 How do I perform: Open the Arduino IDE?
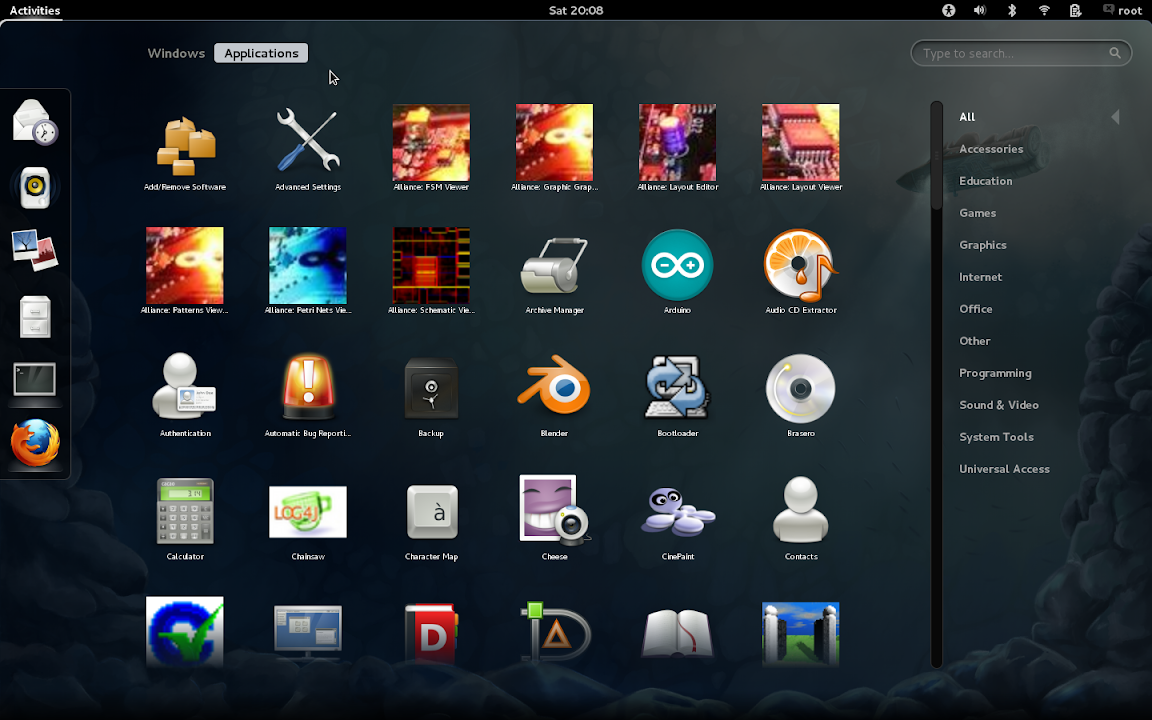677,270
